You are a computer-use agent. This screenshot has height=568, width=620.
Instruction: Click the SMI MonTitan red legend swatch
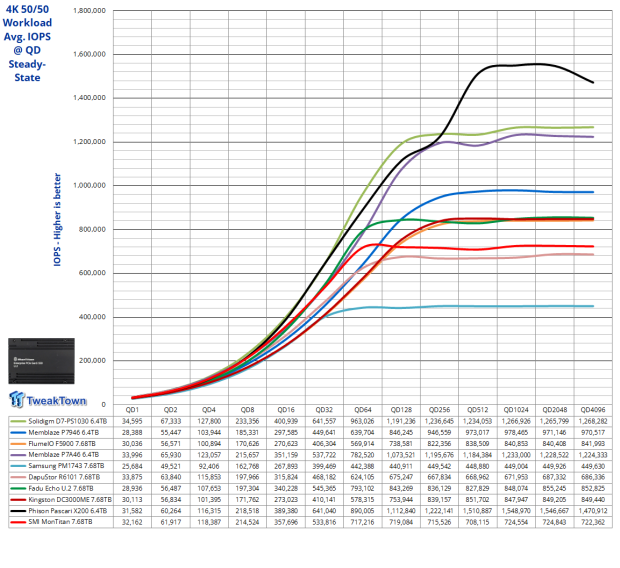18,522
